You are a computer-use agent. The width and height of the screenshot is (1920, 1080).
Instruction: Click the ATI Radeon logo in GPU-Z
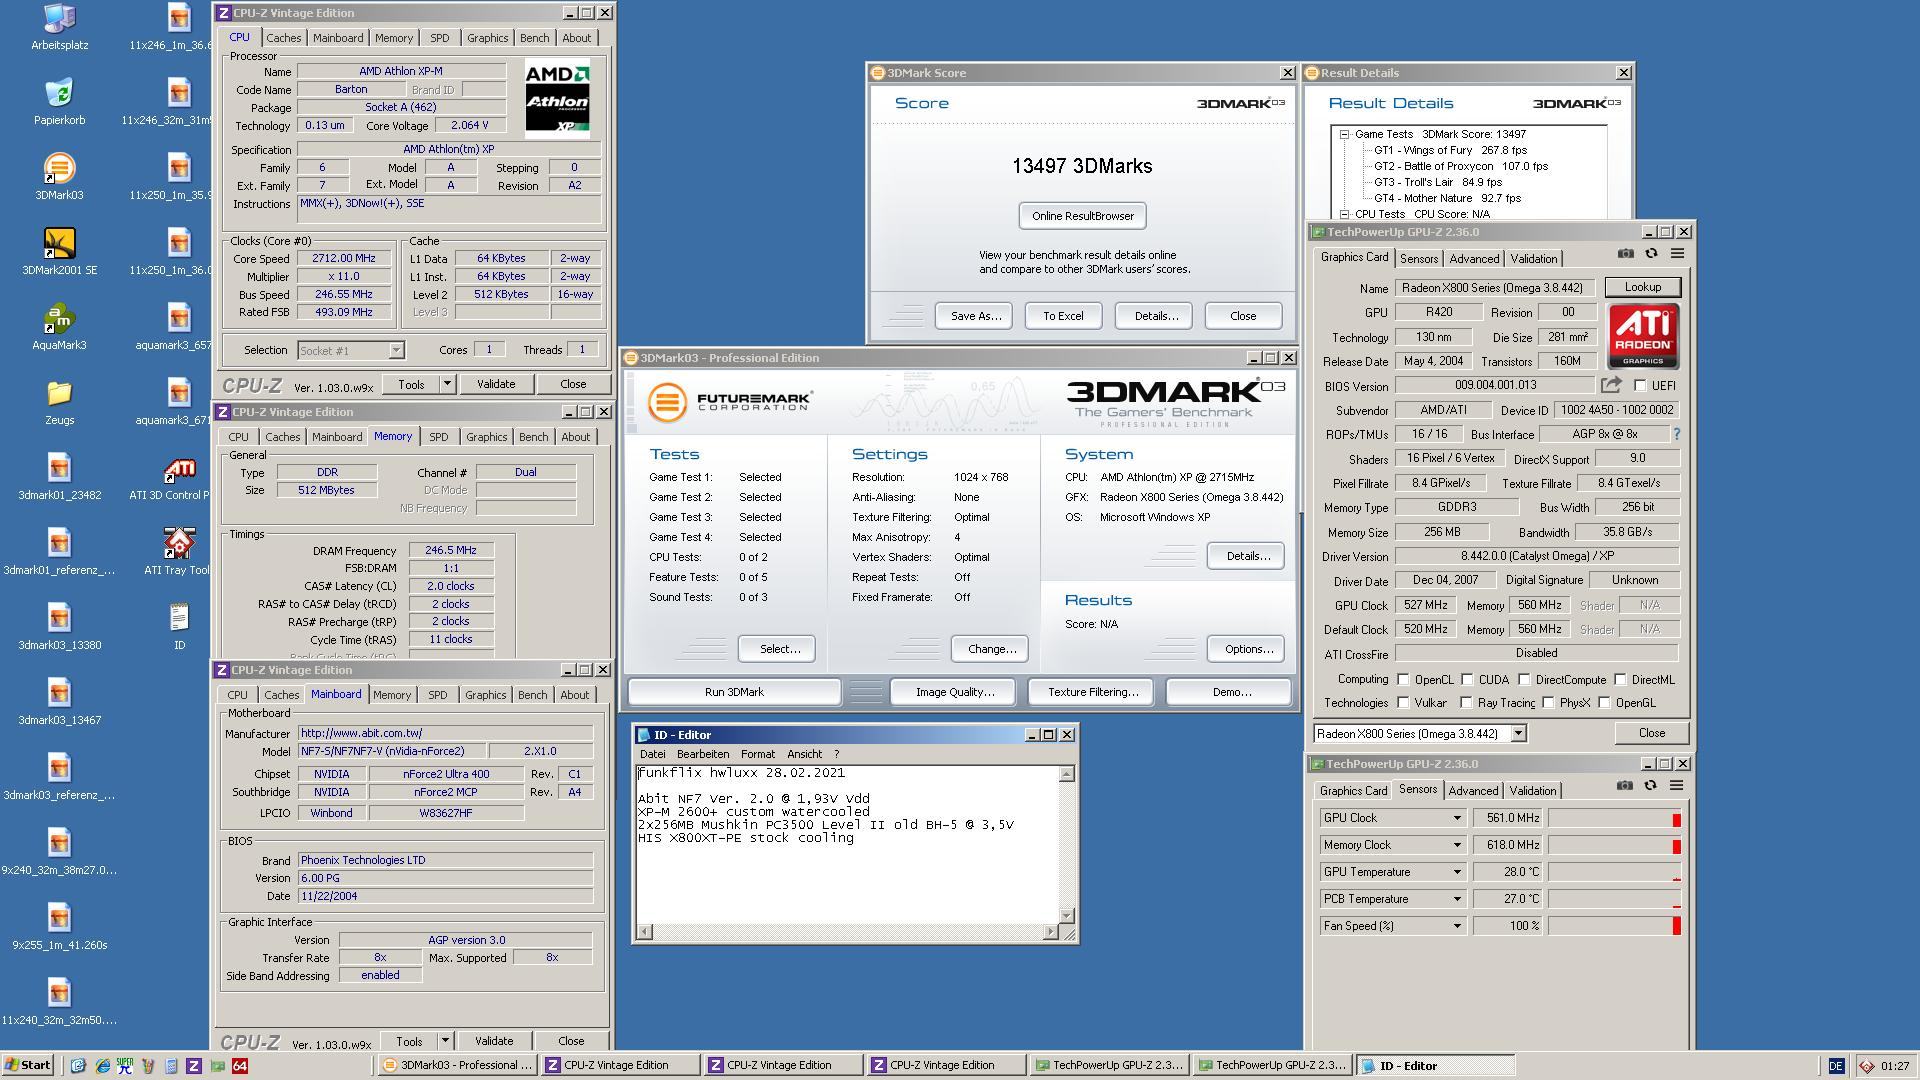(1643, 337)
